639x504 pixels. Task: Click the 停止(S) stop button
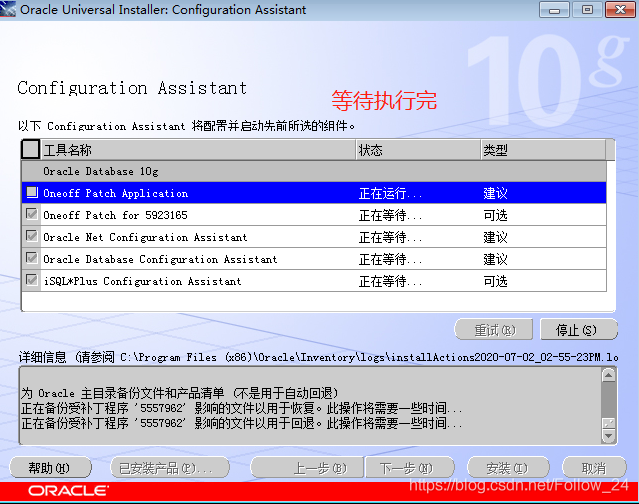pyautogui.click(x=579, y=329)
